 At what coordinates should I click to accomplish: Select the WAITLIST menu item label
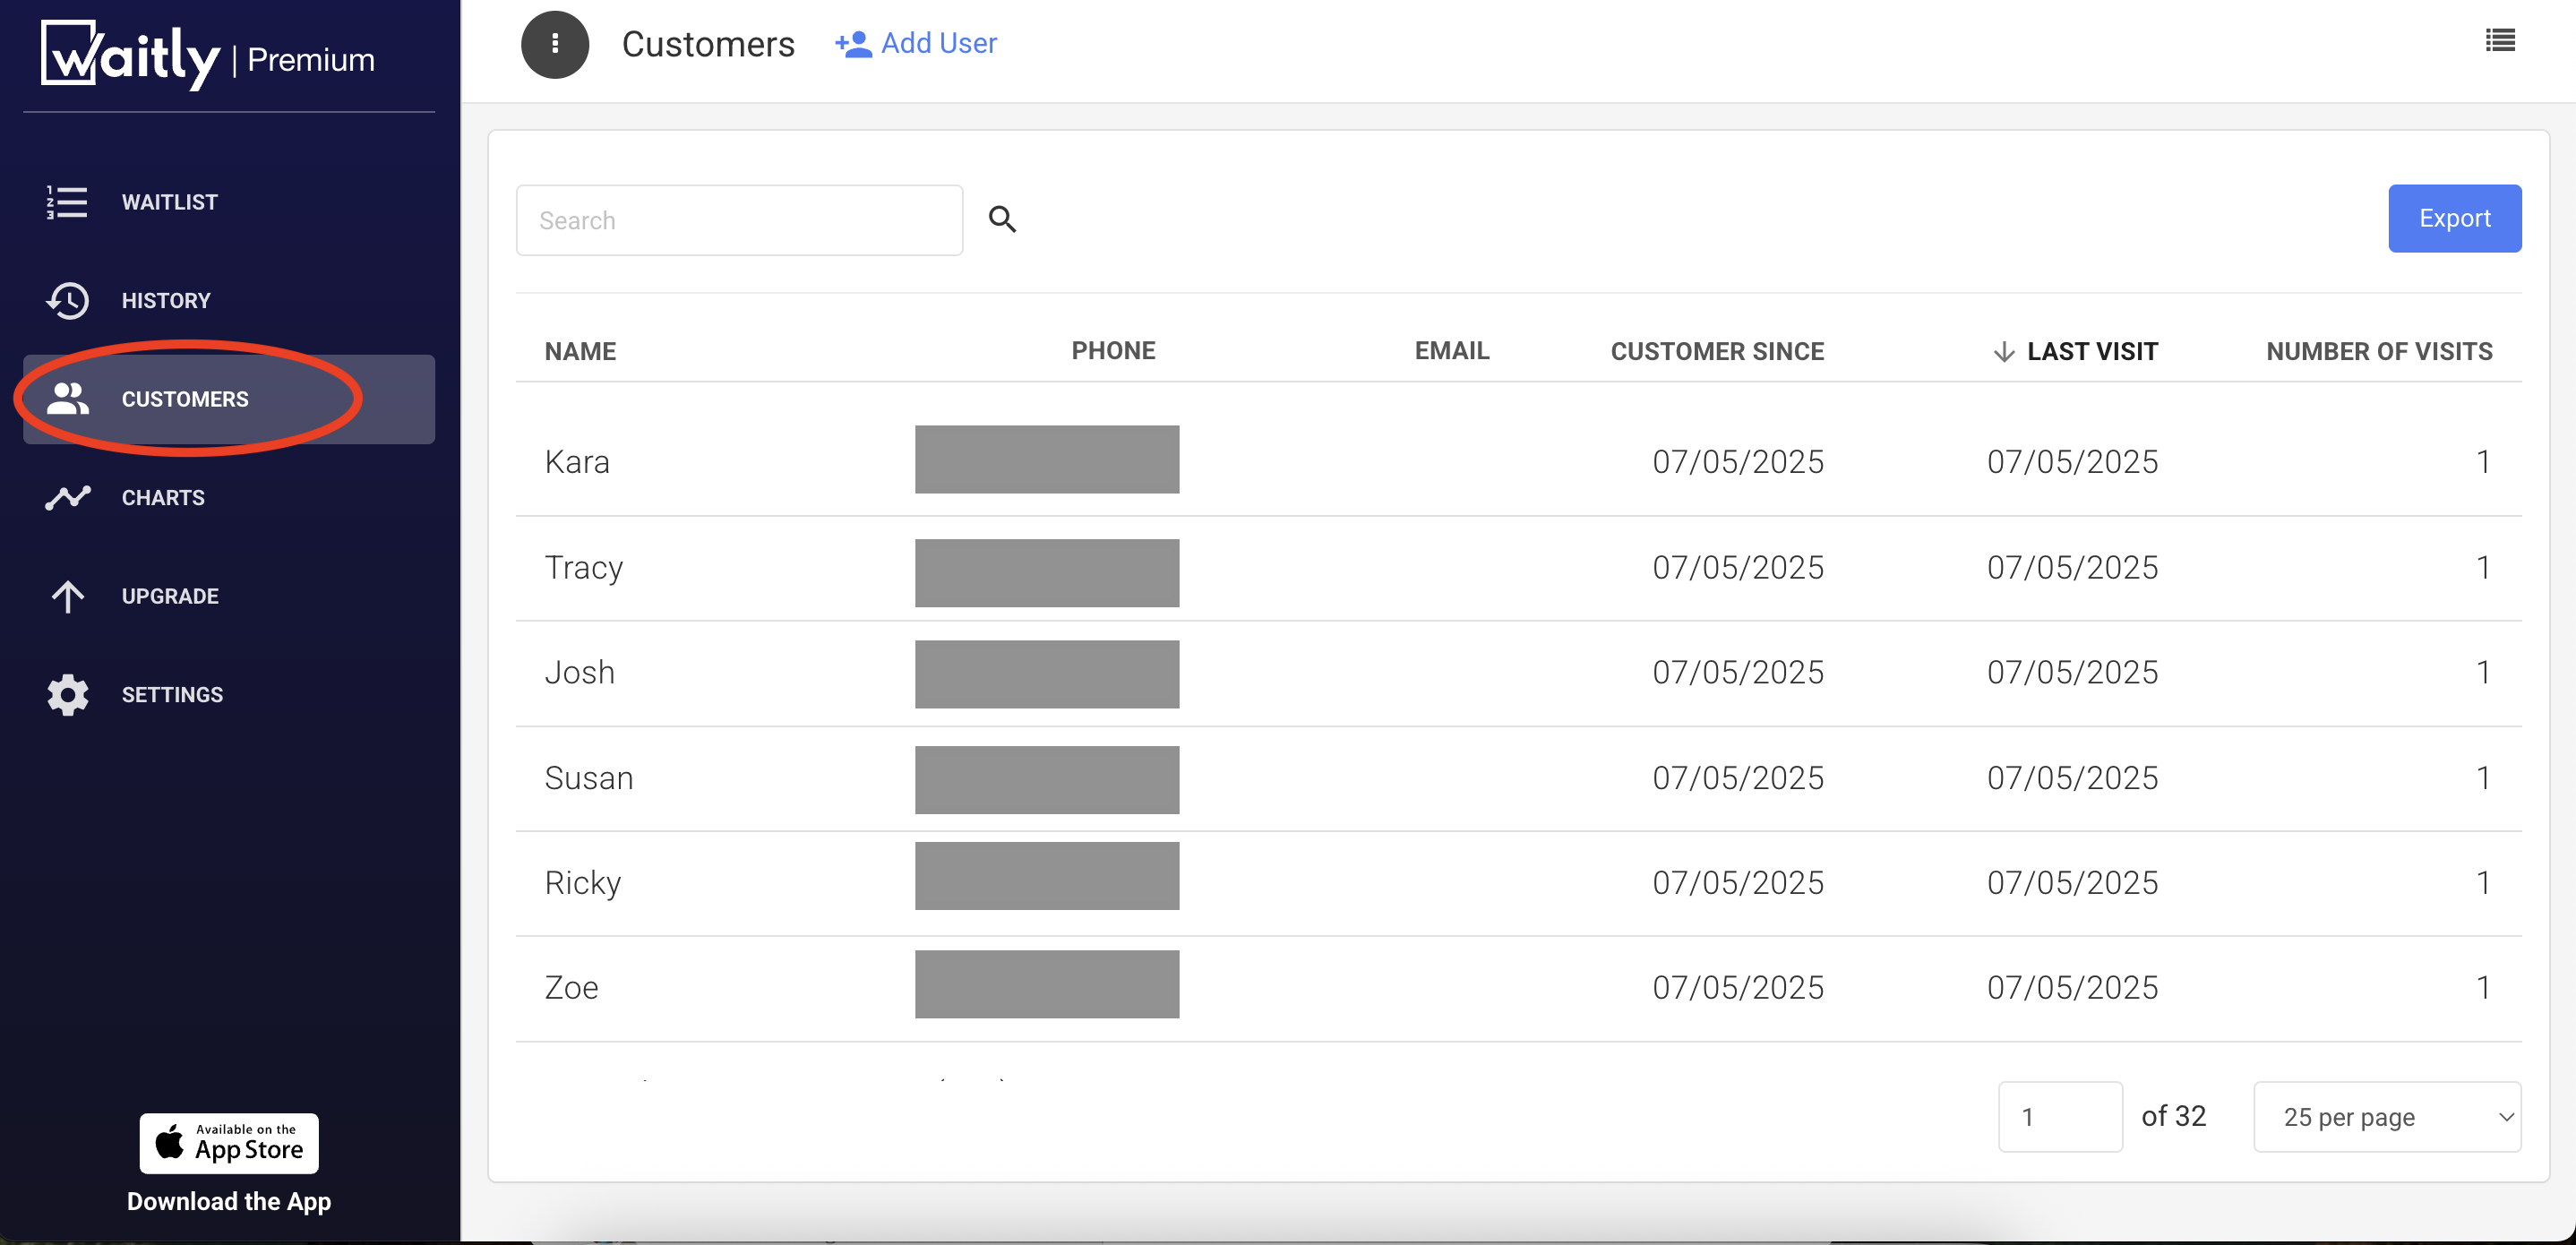coord(170,202)
